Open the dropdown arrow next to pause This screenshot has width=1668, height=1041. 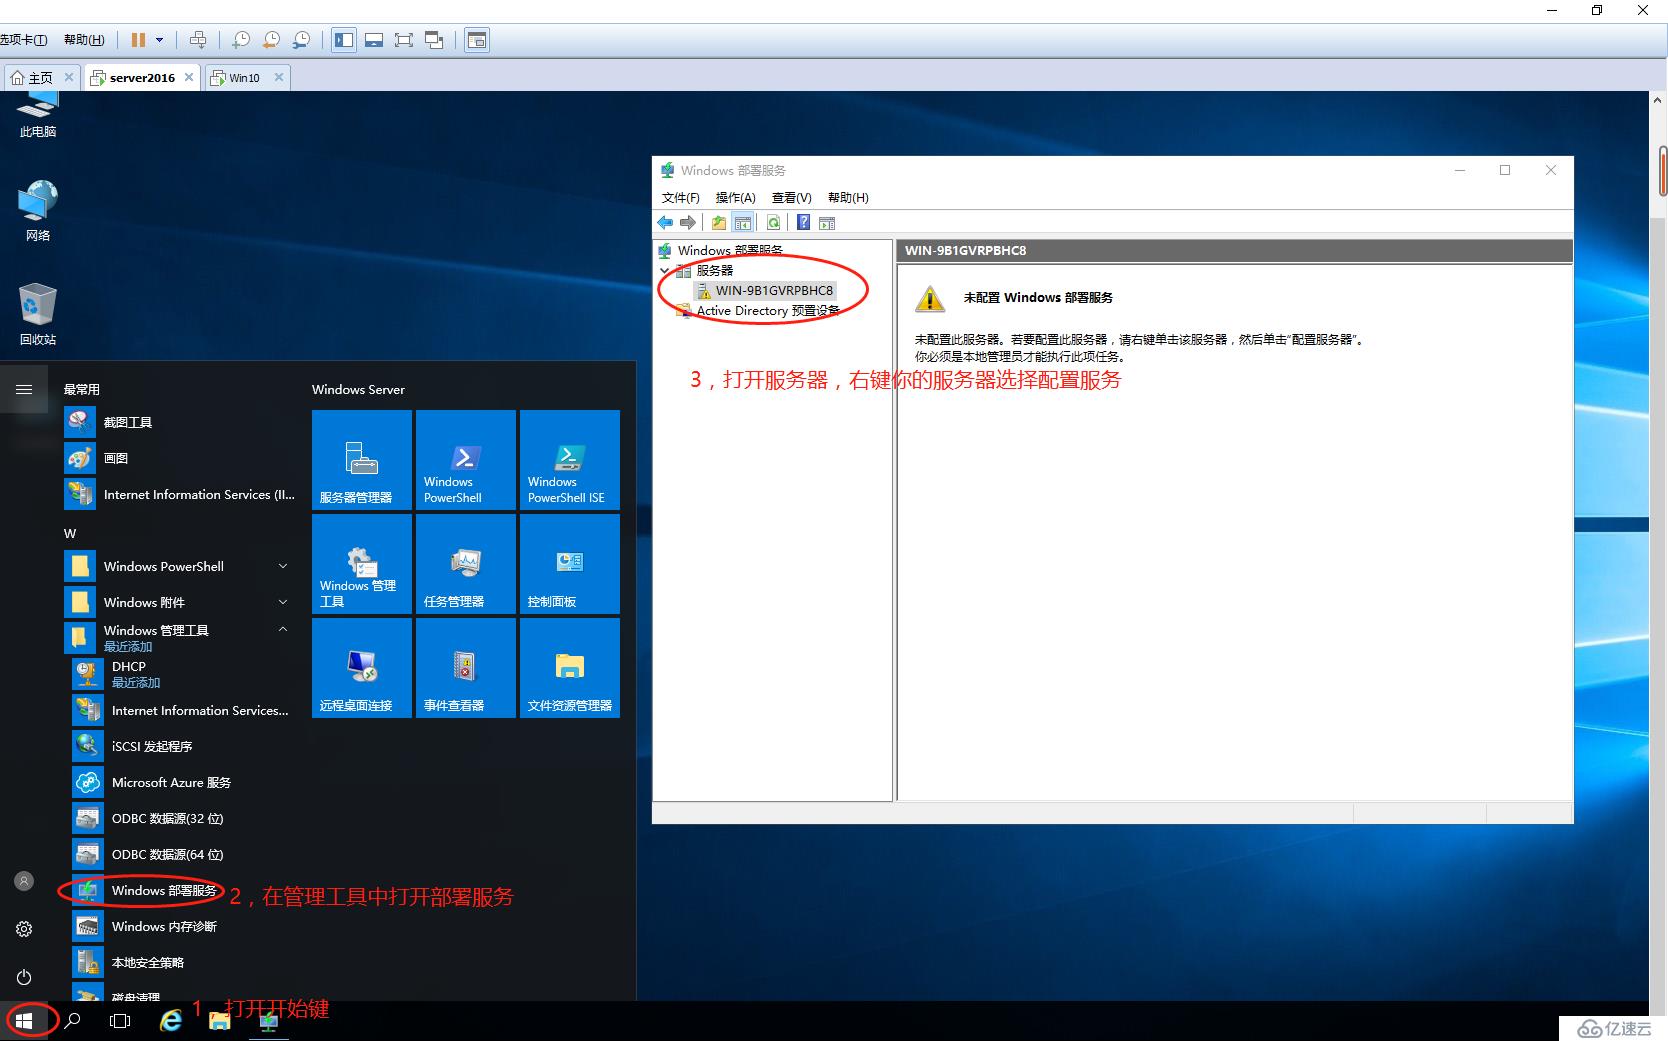click(x=159, y=40)
